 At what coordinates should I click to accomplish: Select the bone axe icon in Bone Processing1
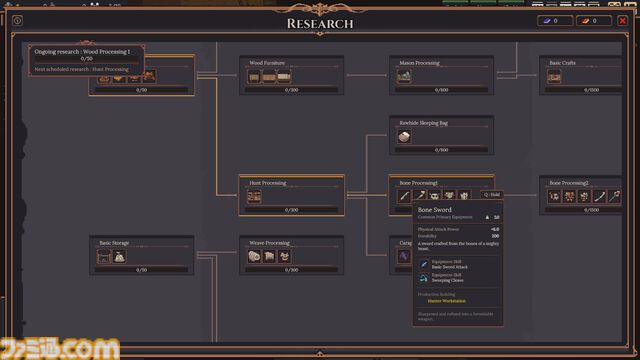419,196
